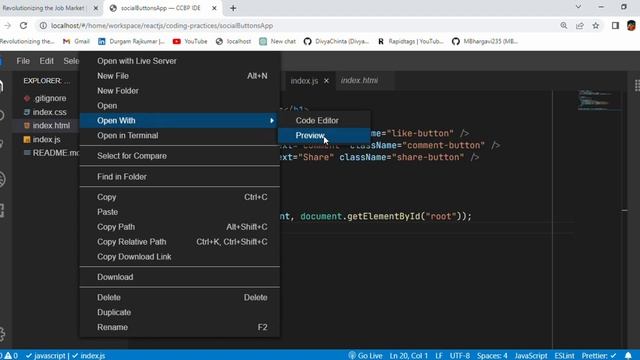Click ESLint status item

(564, 356)
